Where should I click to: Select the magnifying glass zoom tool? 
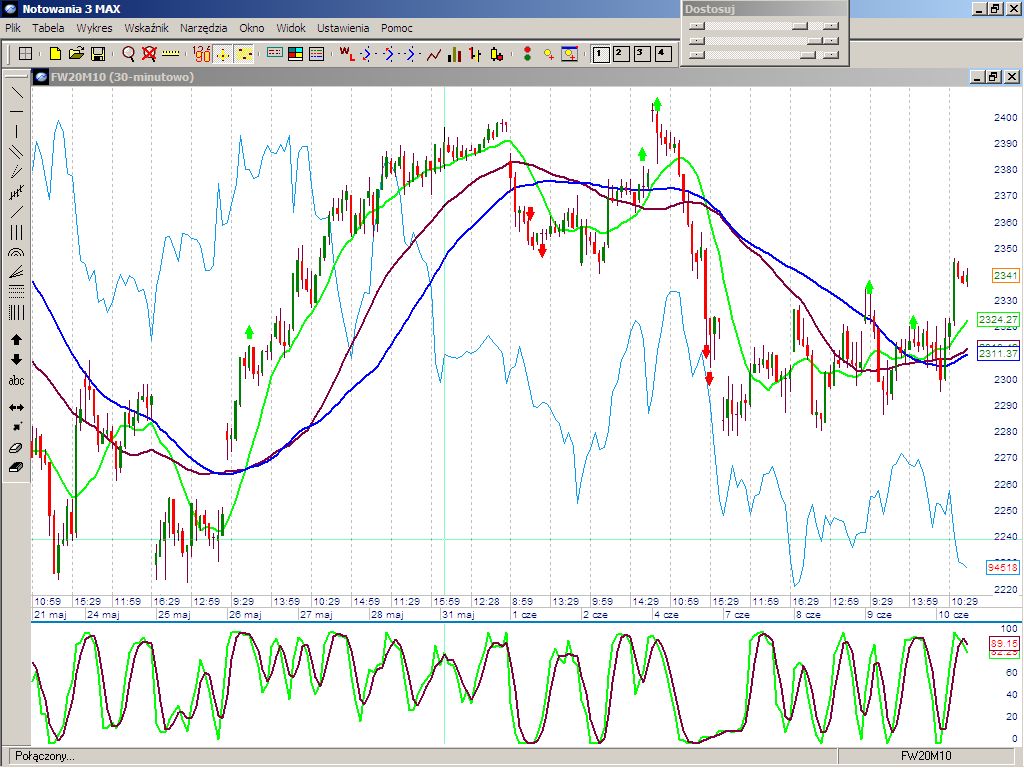click(x=128, y=53)
